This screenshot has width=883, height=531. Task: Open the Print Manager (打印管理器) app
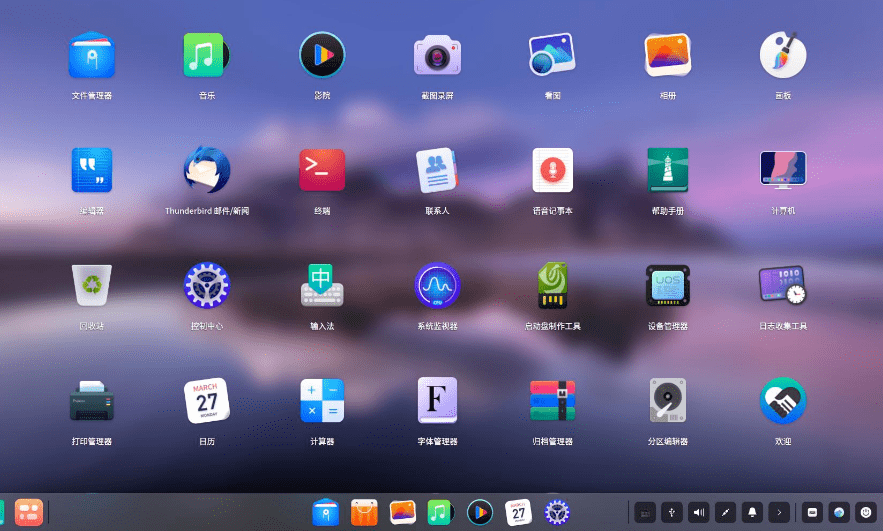click(x=92, y=401)
